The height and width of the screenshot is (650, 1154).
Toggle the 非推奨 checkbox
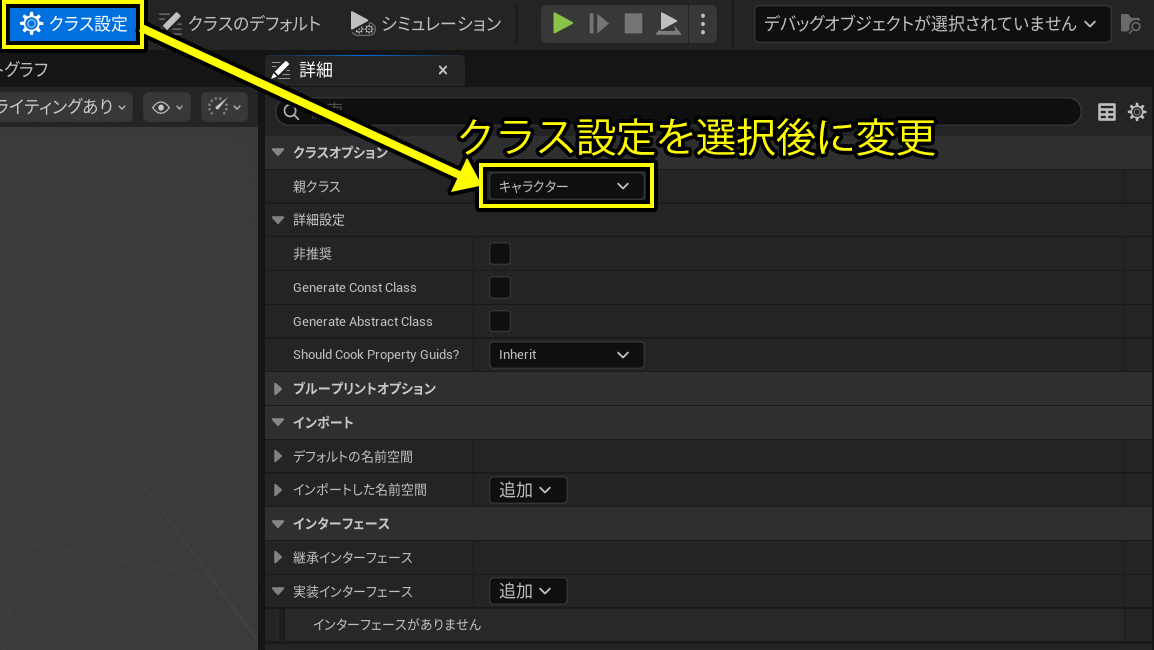coord(500,253)
